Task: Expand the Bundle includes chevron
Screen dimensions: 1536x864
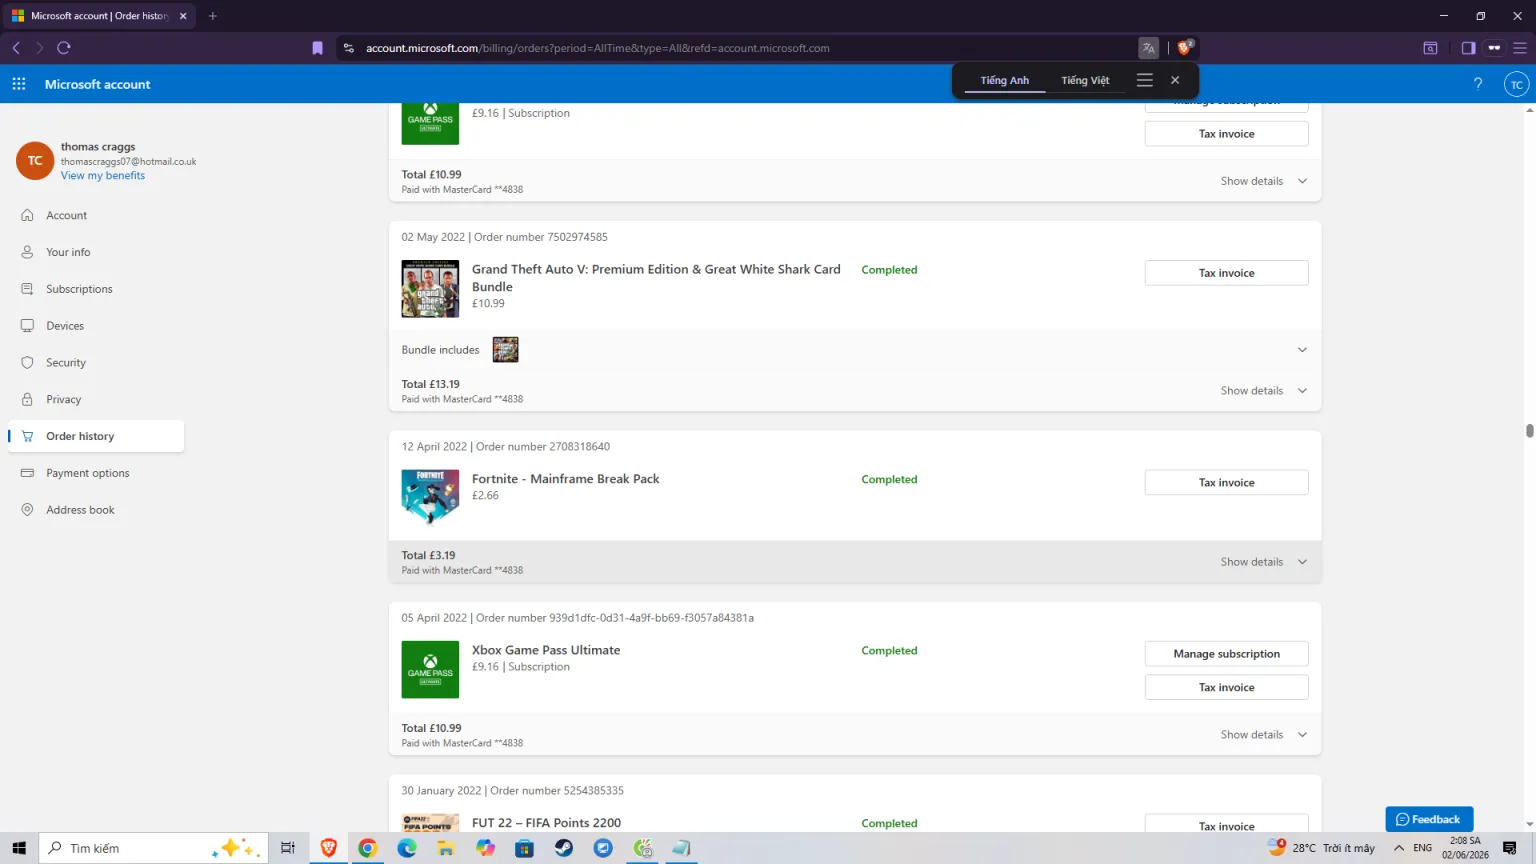Action: tap(1302, 350)
